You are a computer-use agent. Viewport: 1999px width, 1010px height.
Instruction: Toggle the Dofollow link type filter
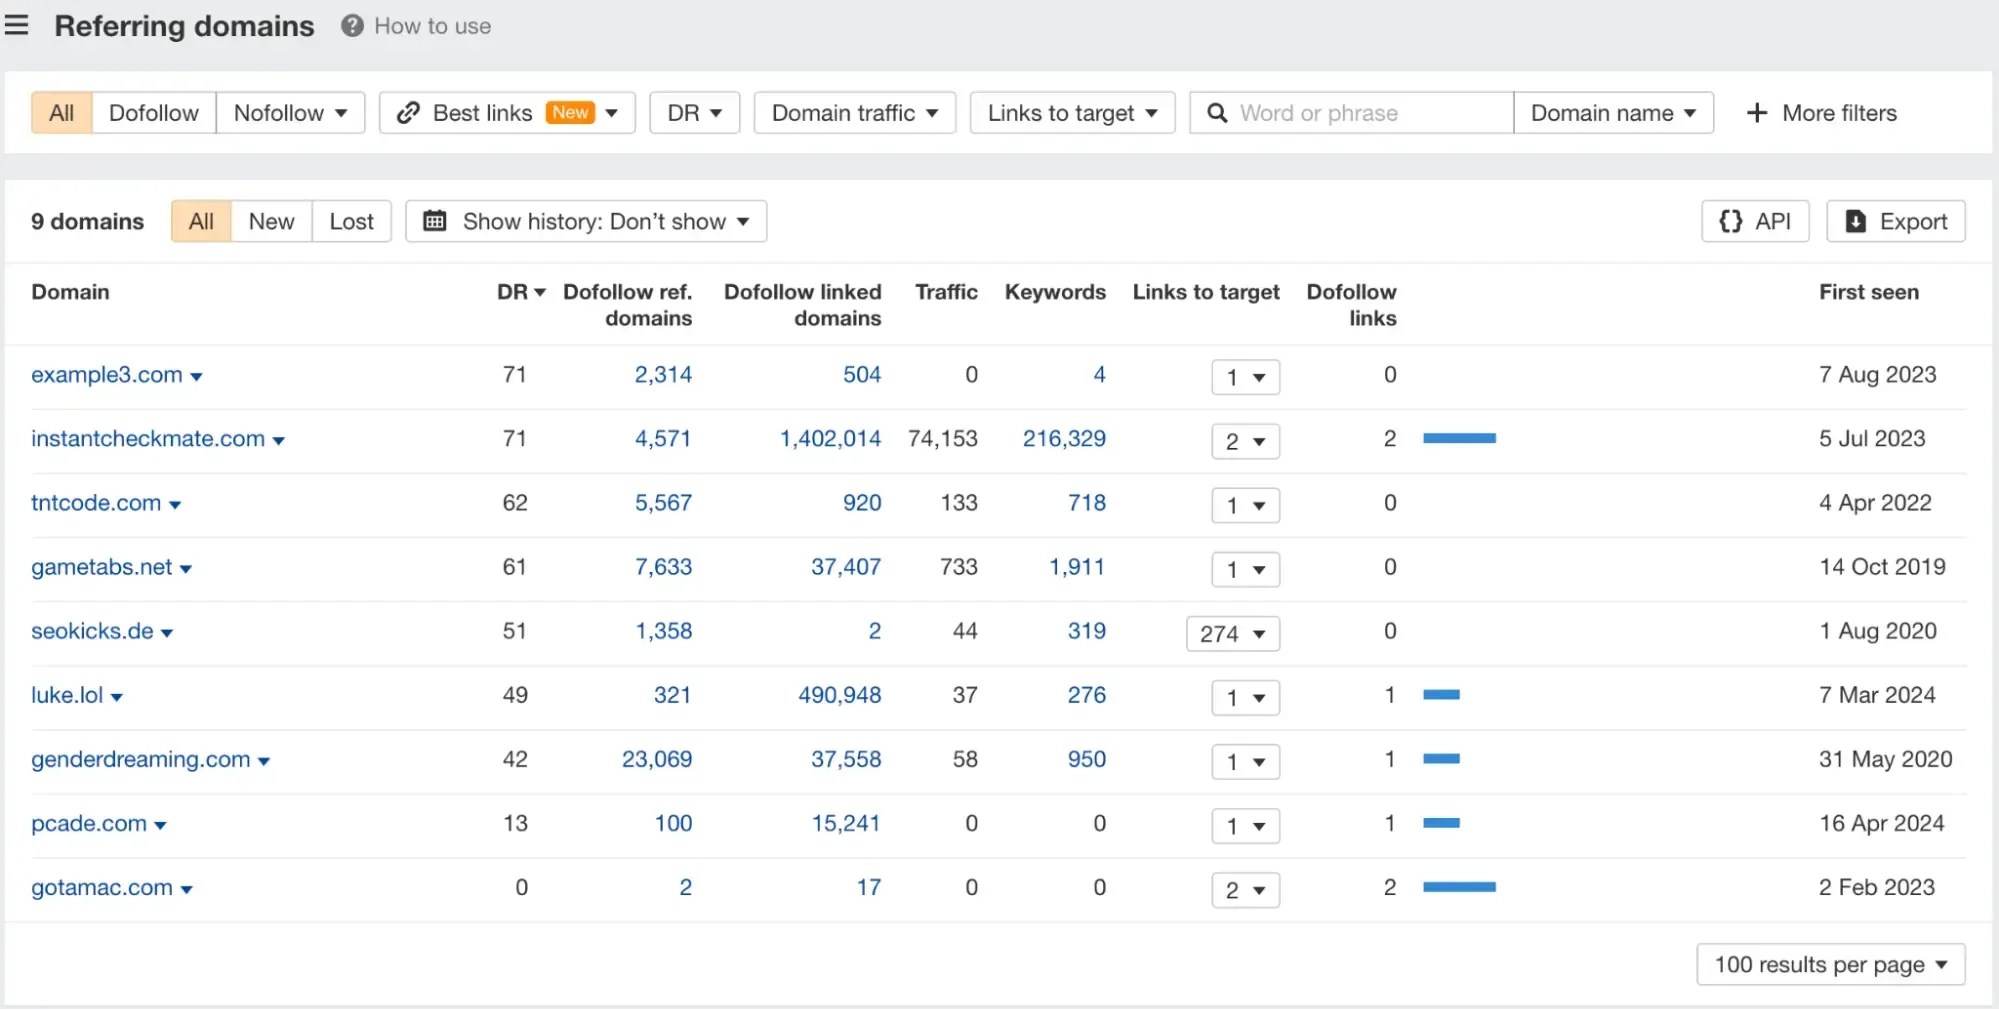click(x=153, y=113)
